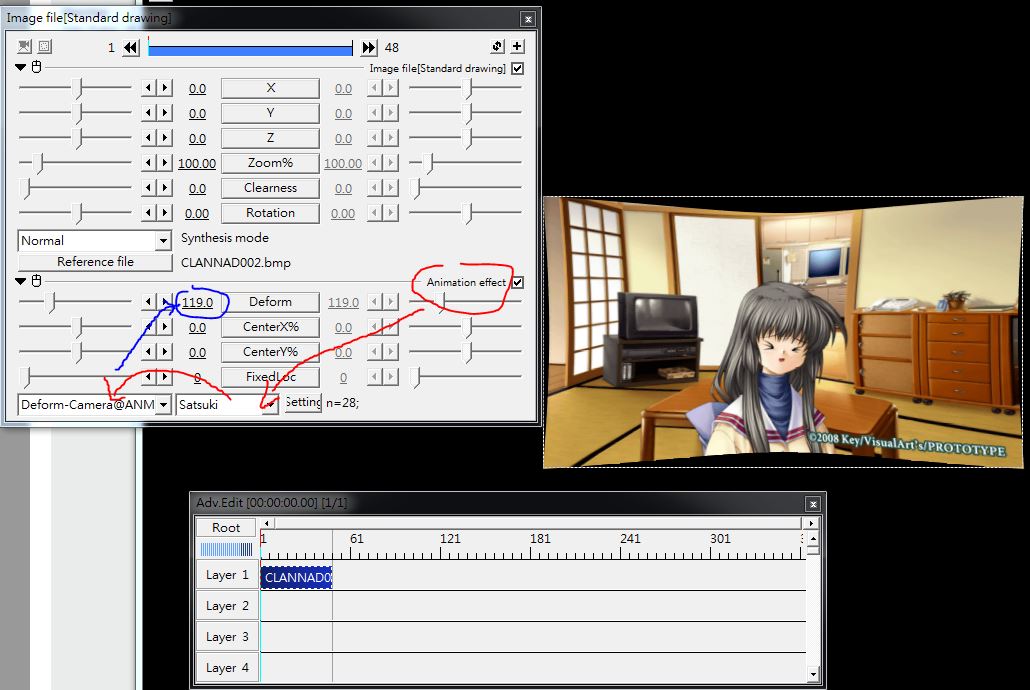Click the left Rotation slider handle

(x=79, y=212)
